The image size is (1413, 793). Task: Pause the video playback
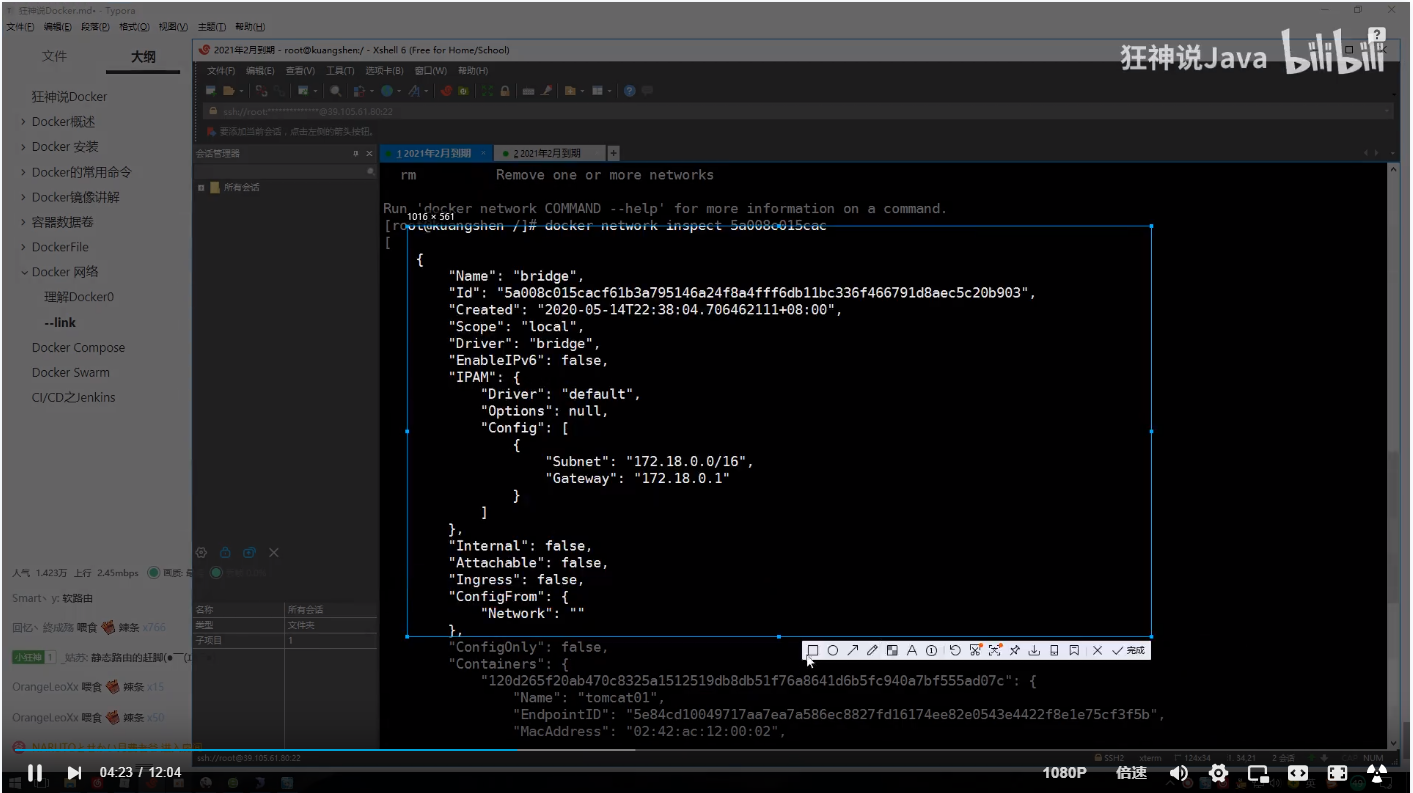point(35,772)
